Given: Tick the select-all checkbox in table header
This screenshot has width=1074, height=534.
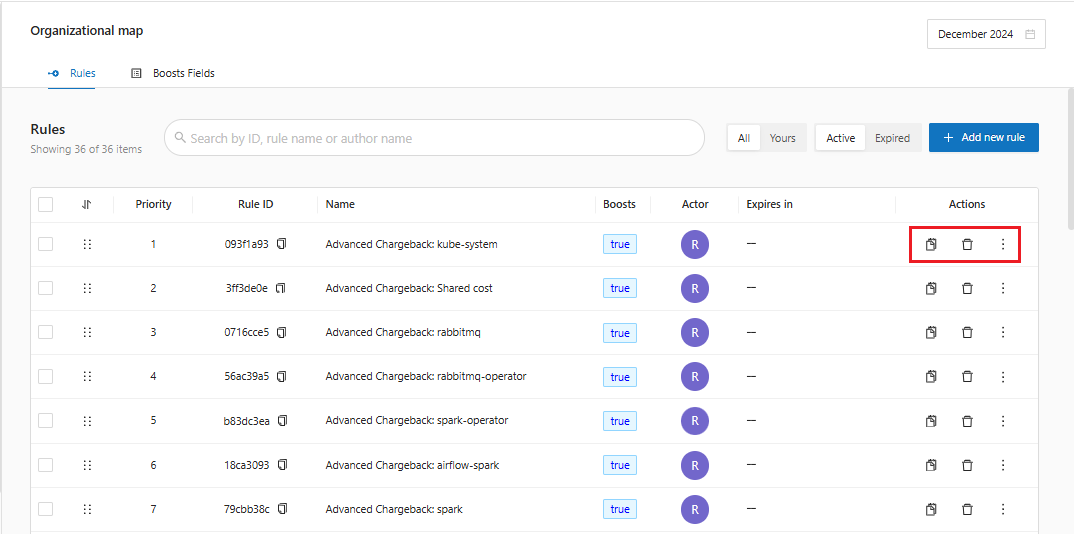Looking at the screenshot, I should (x=46, y=204).
